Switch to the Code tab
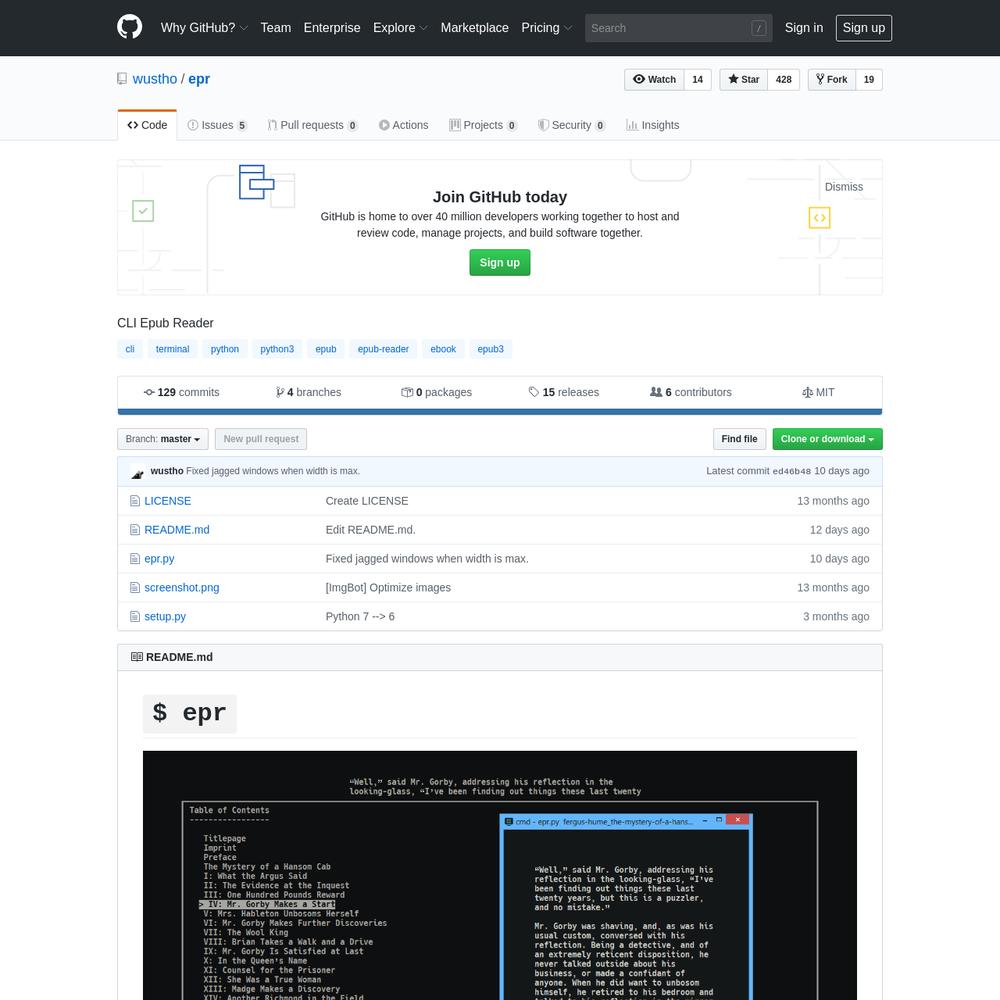1000x1000 pixels. pyautogui.click(x=147, y=126)
